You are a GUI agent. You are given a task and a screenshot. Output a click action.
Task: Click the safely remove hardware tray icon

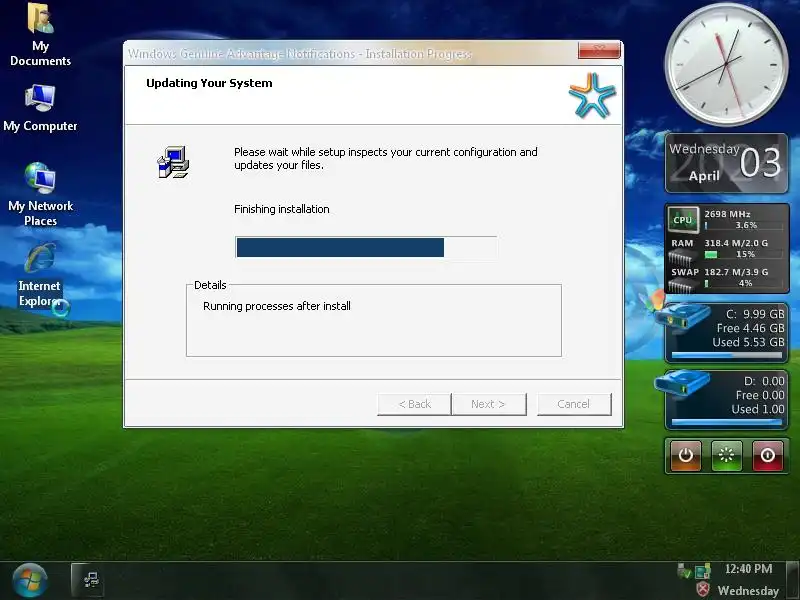tap(684, 570)
